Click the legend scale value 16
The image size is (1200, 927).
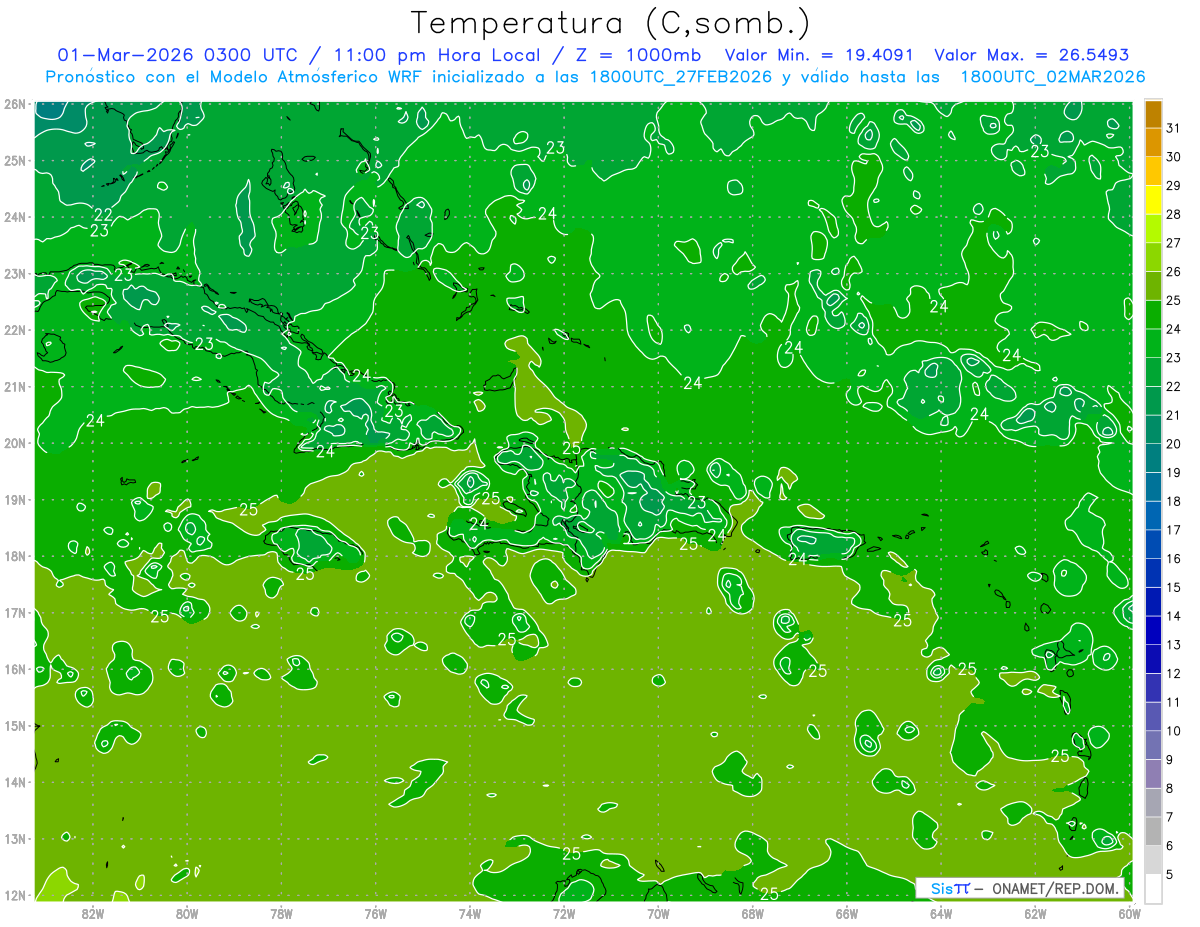point(1173,558)
